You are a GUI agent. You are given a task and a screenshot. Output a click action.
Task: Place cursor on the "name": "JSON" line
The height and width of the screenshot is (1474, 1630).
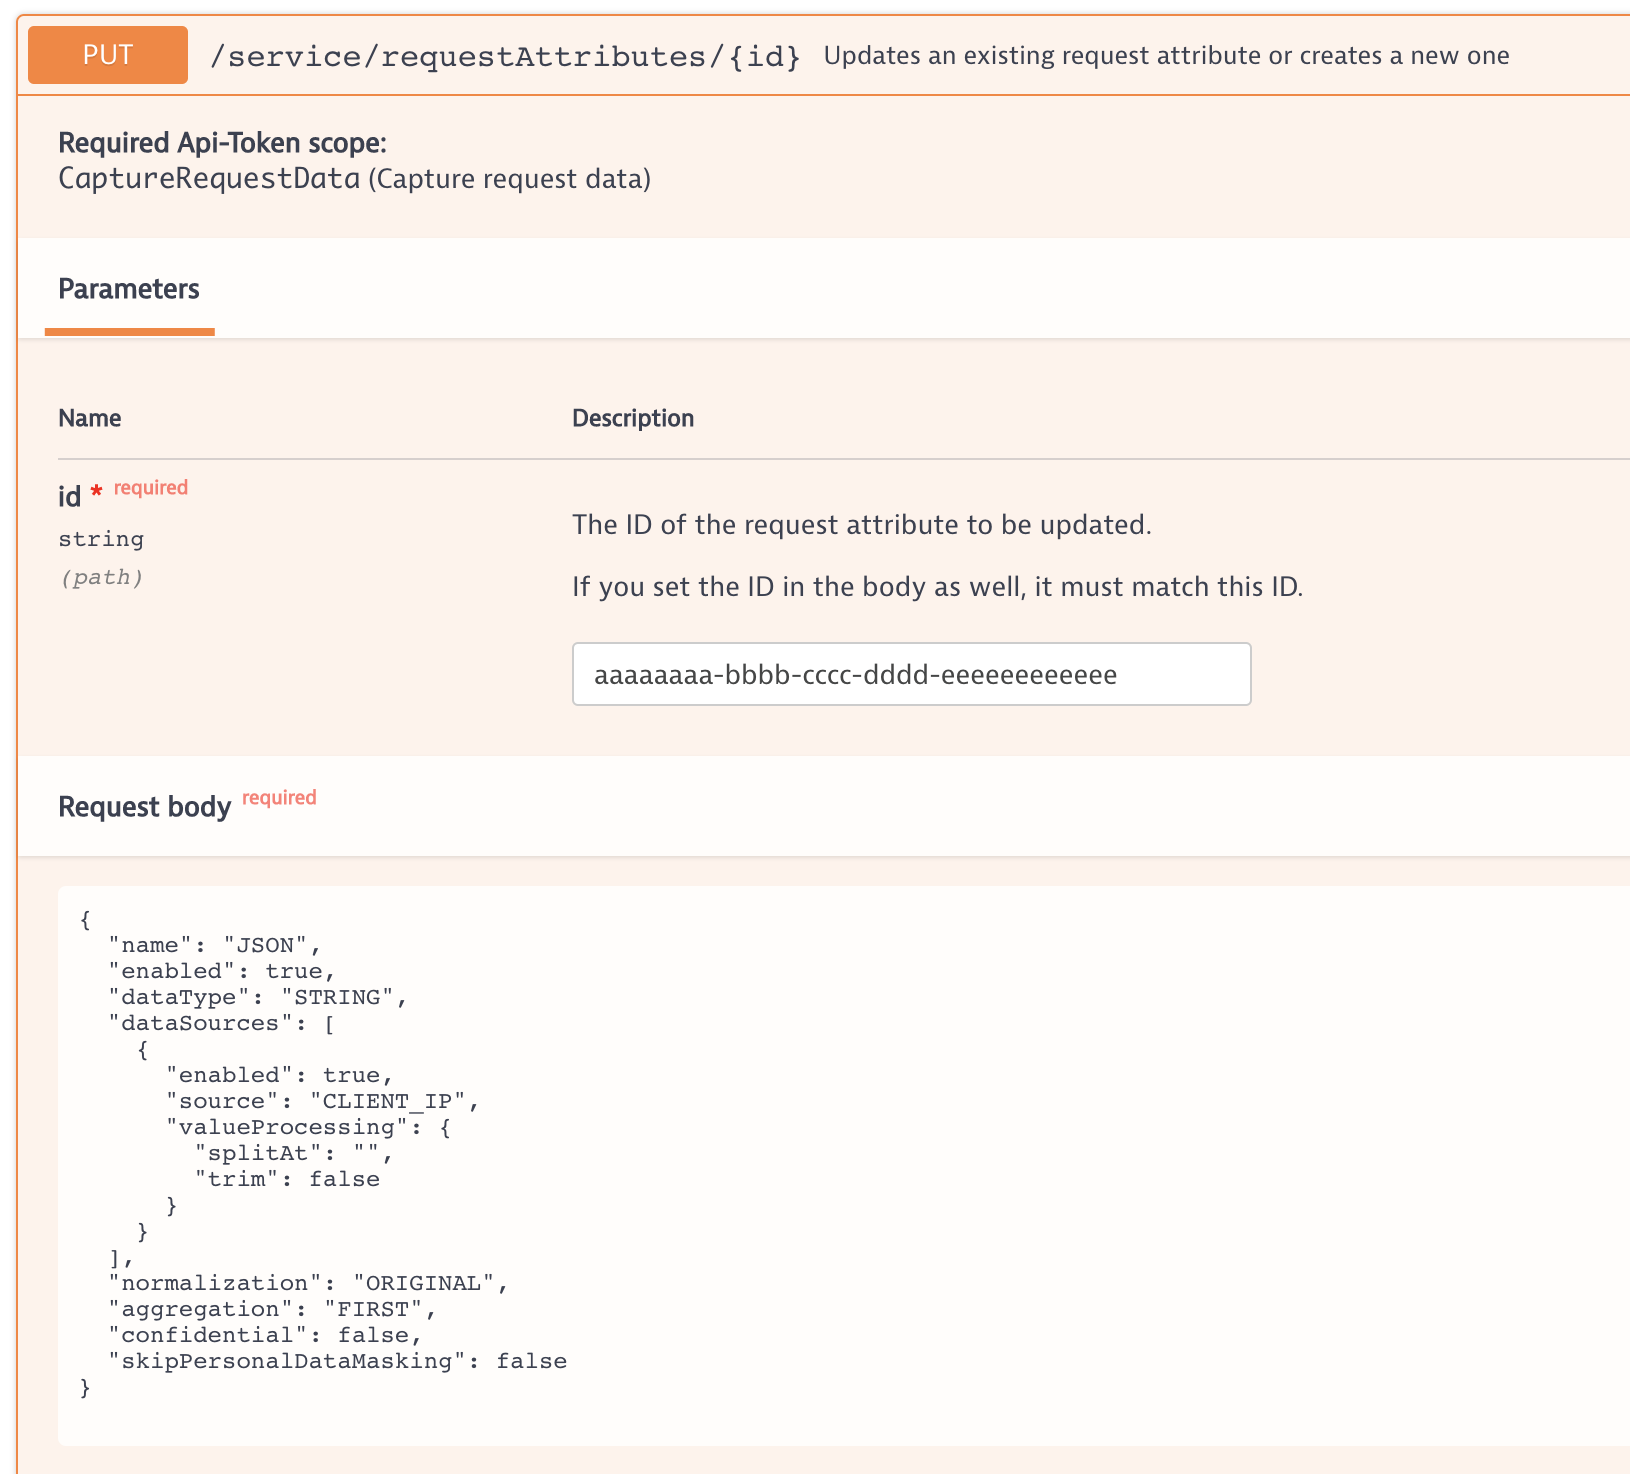point(214,945)
